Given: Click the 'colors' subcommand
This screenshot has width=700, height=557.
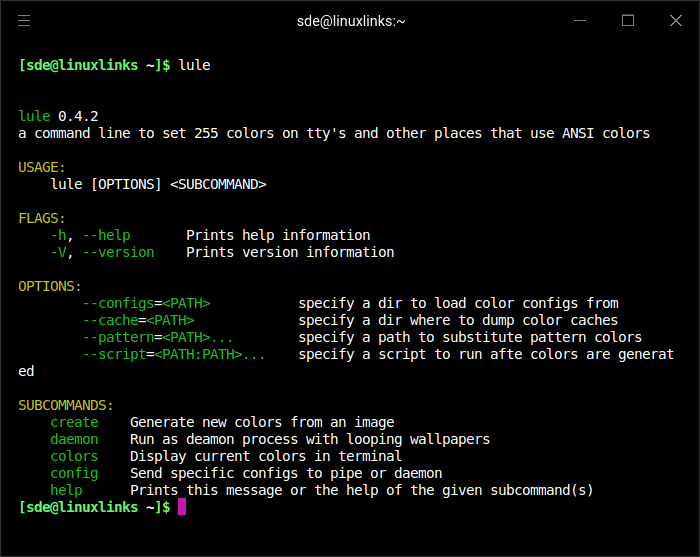Looking at the screenshot, I should click(x=74, y=456).
